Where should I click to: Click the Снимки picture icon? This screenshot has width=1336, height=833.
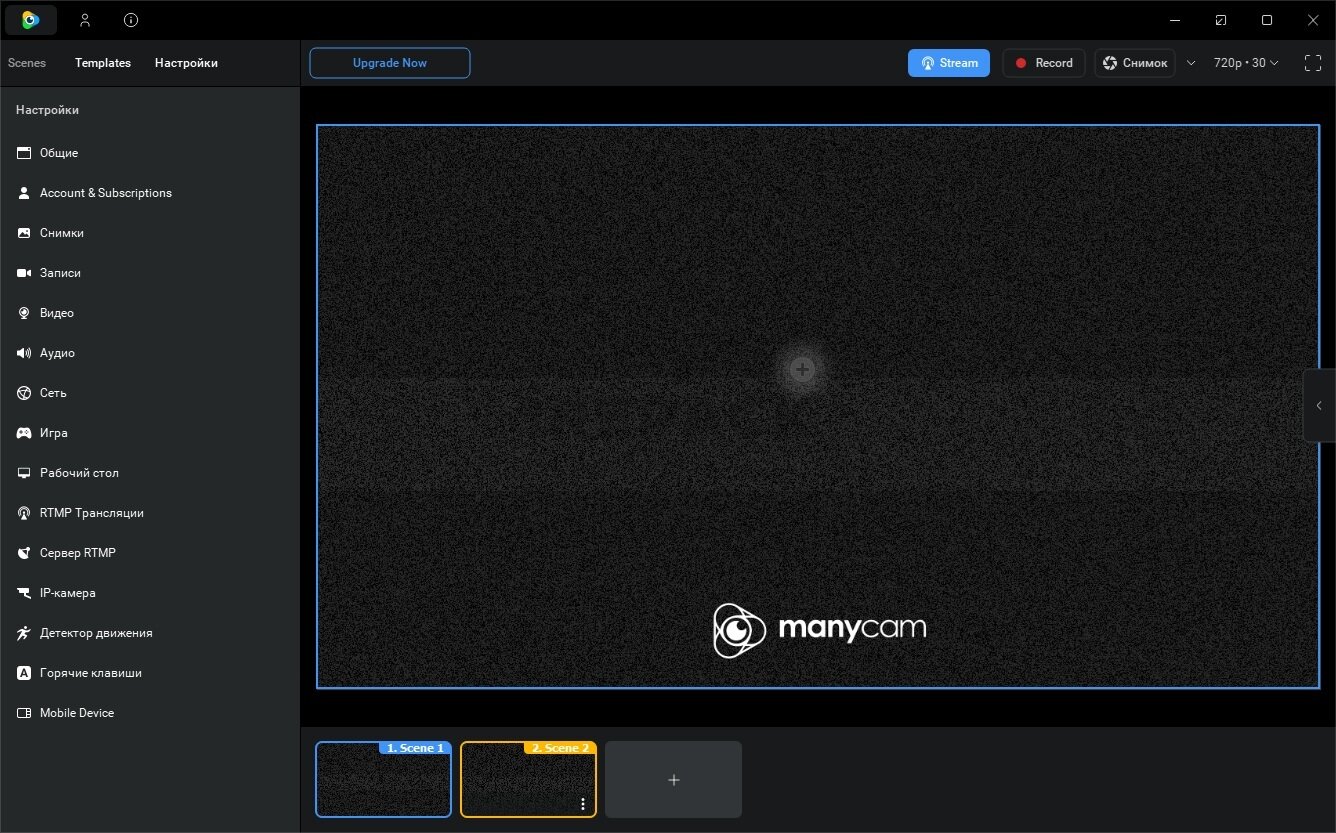(24, 233)
